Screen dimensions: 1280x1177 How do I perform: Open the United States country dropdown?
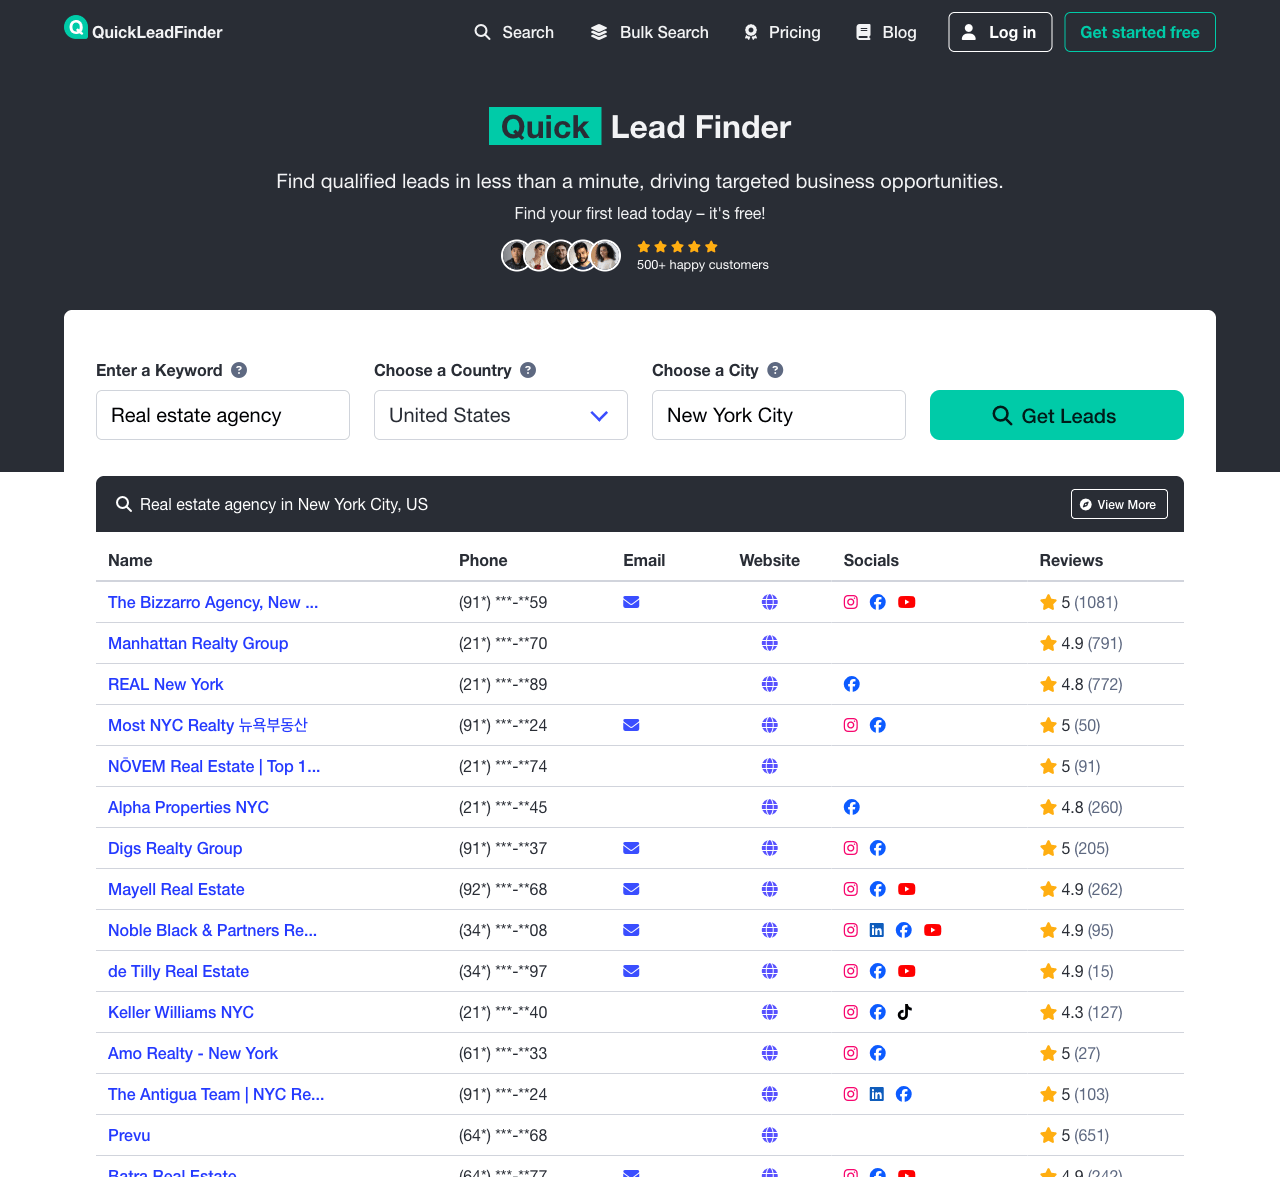tap(501, 415)
